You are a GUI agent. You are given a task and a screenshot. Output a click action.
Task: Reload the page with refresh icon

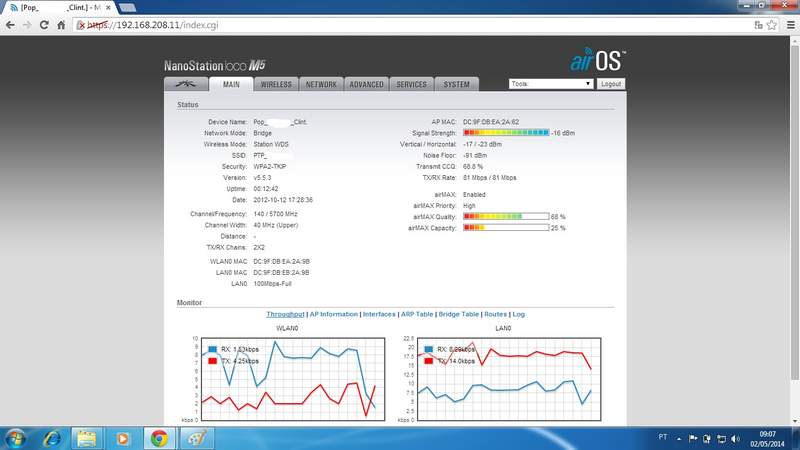click(x=44, y=25)
